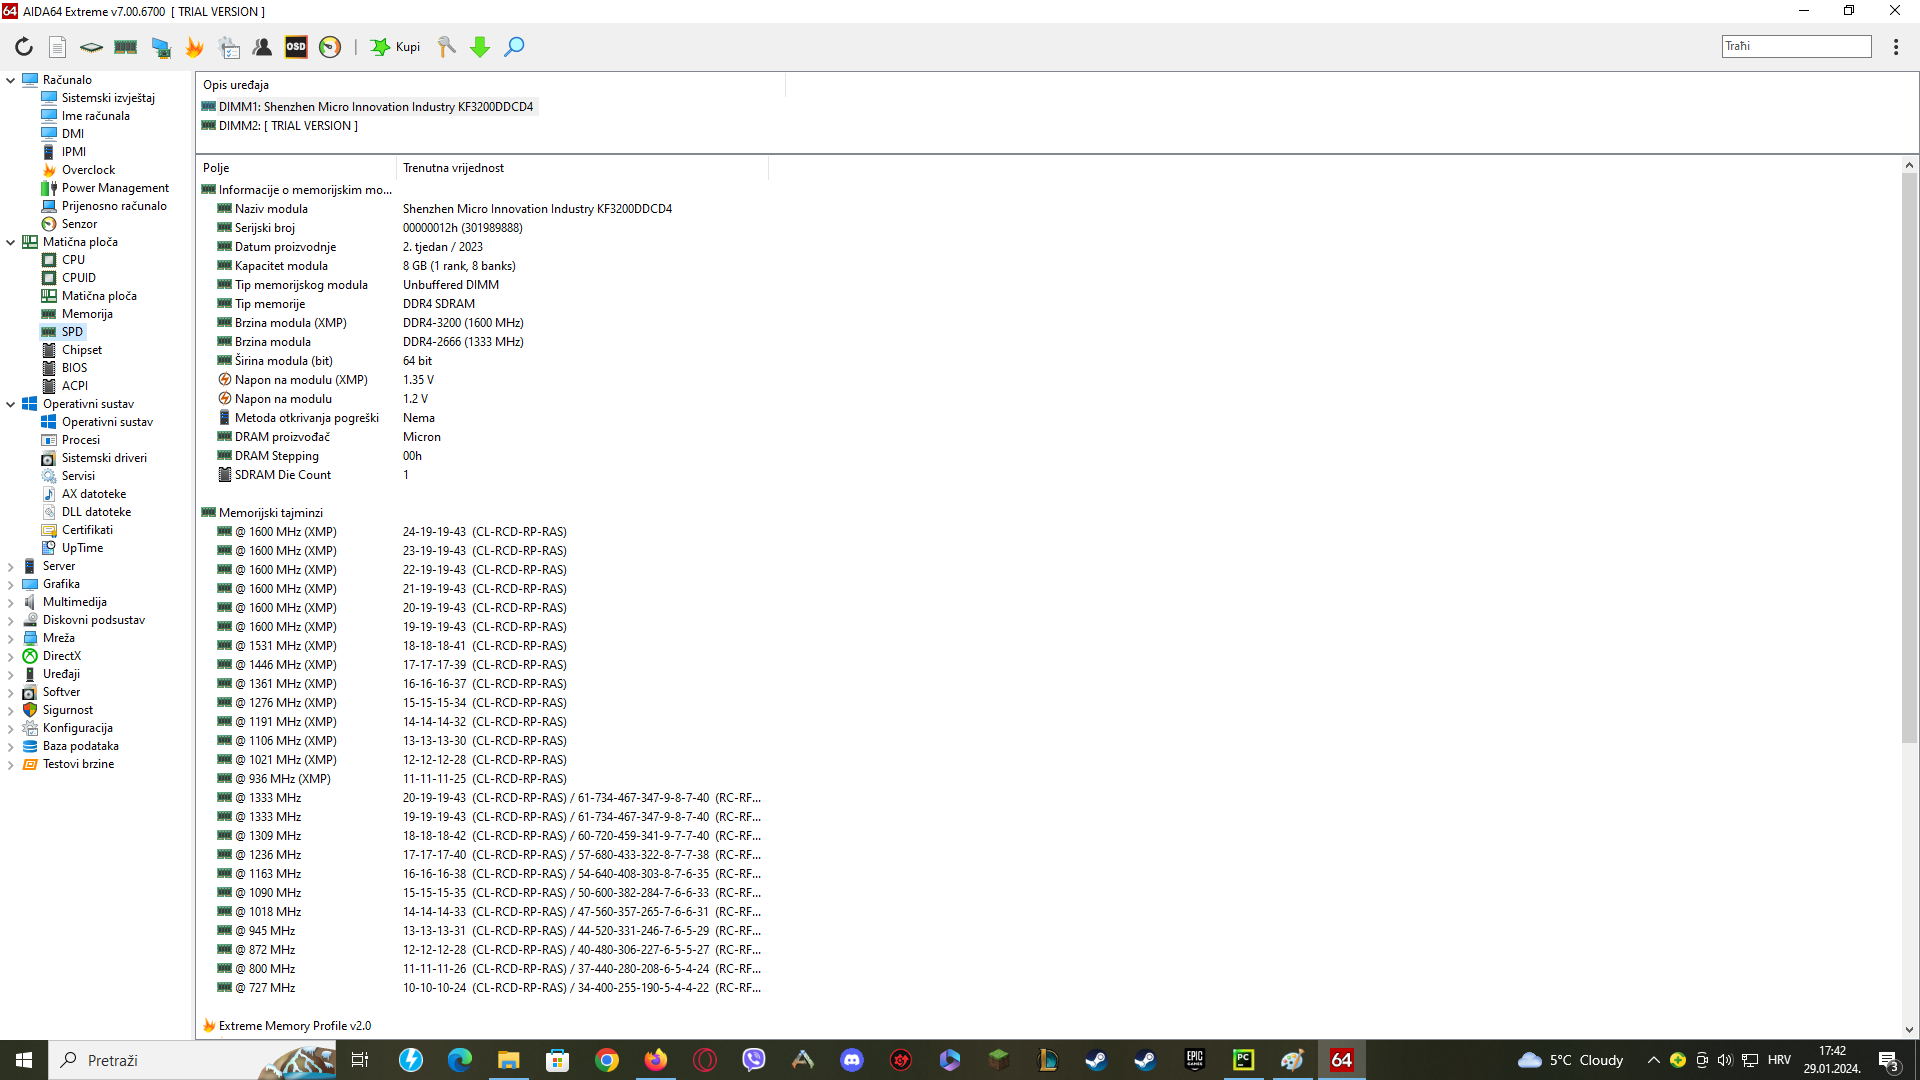The height and width of the screenshot is (1080, 1920).
Task: Expand the DirectX tree node
Action: [11, 656]
